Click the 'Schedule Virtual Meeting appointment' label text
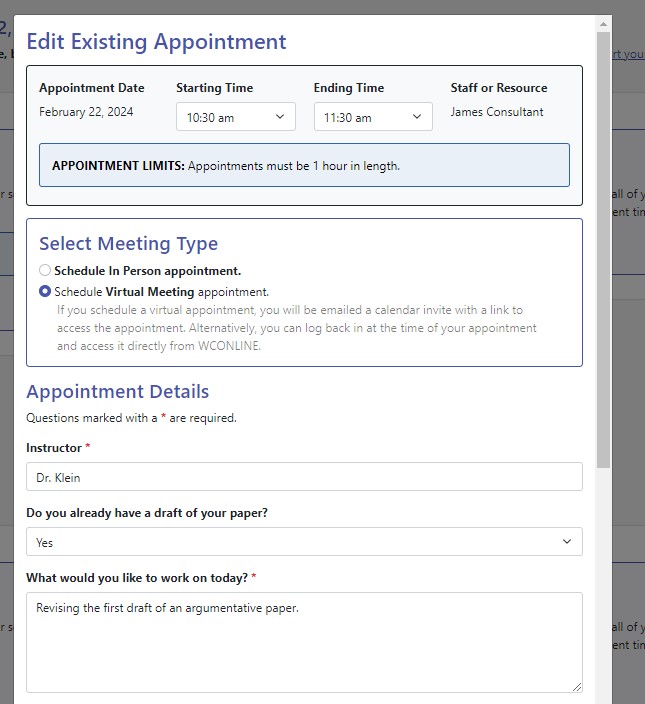The width and height of the screenshot is (645, 704). [161, 292]
